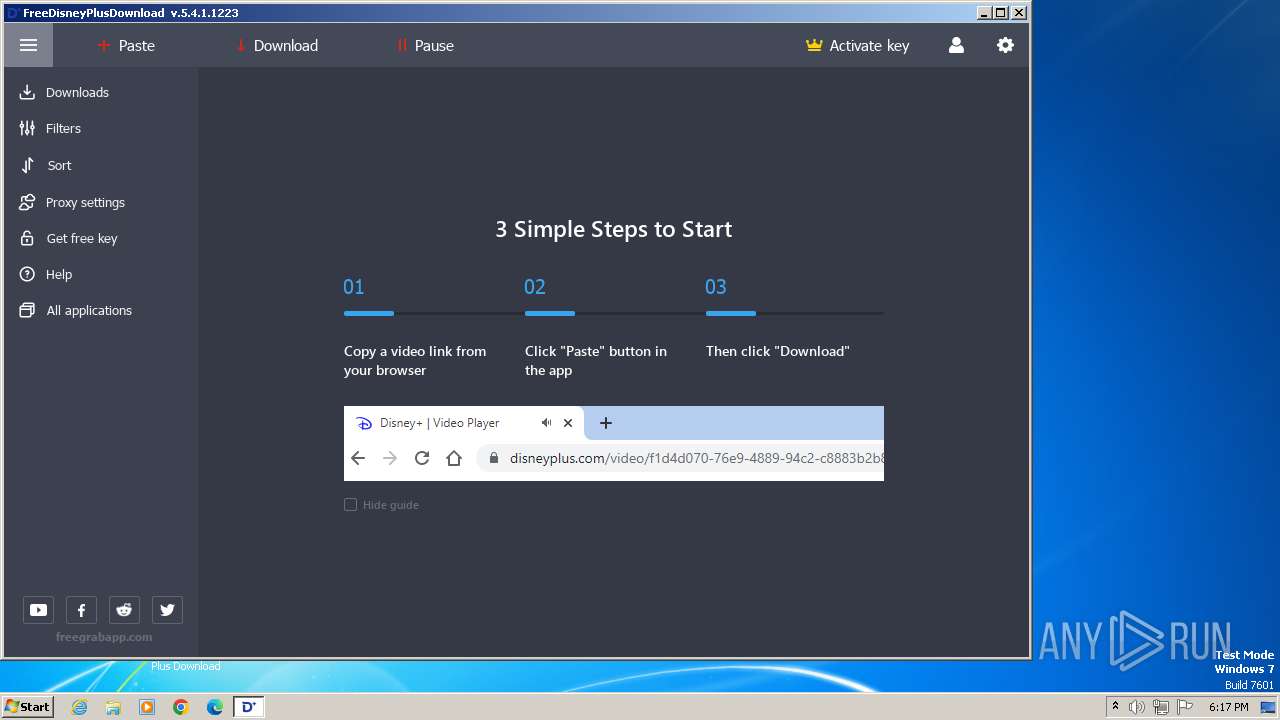Click the Filters sliders icon
This screenshot has height=720, width=1280.
27,128
